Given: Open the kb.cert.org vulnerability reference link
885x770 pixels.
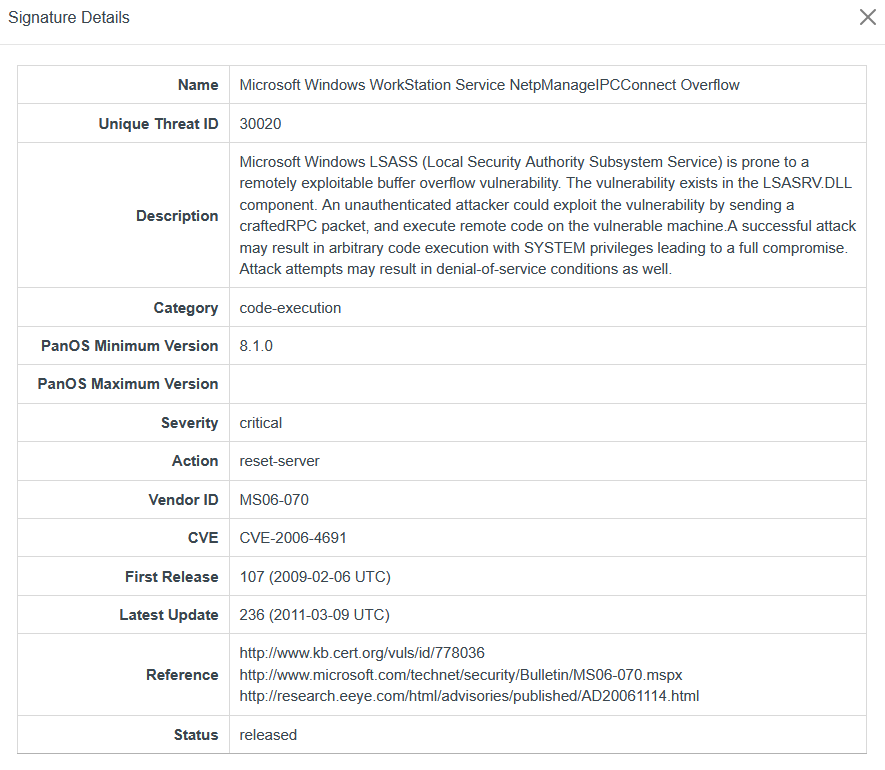Looking at the screenshot, I should click(x=362, y=653).
